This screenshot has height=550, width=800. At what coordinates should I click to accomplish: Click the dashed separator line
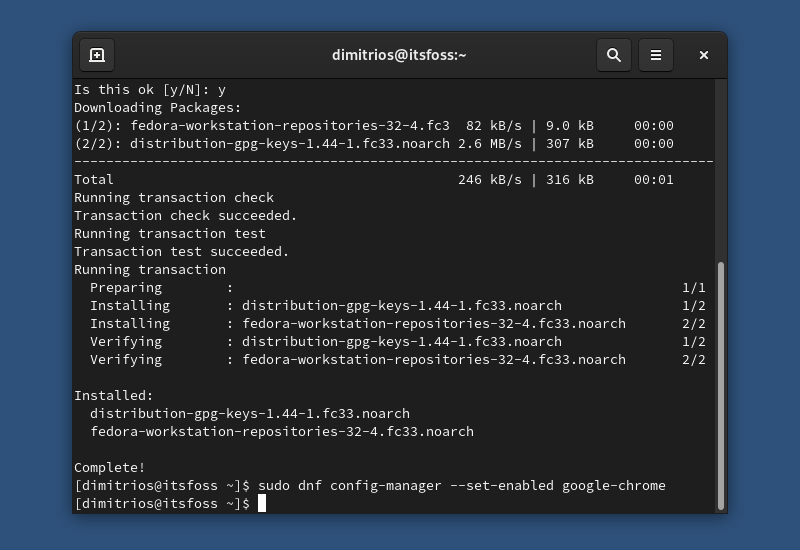point(394,161)
